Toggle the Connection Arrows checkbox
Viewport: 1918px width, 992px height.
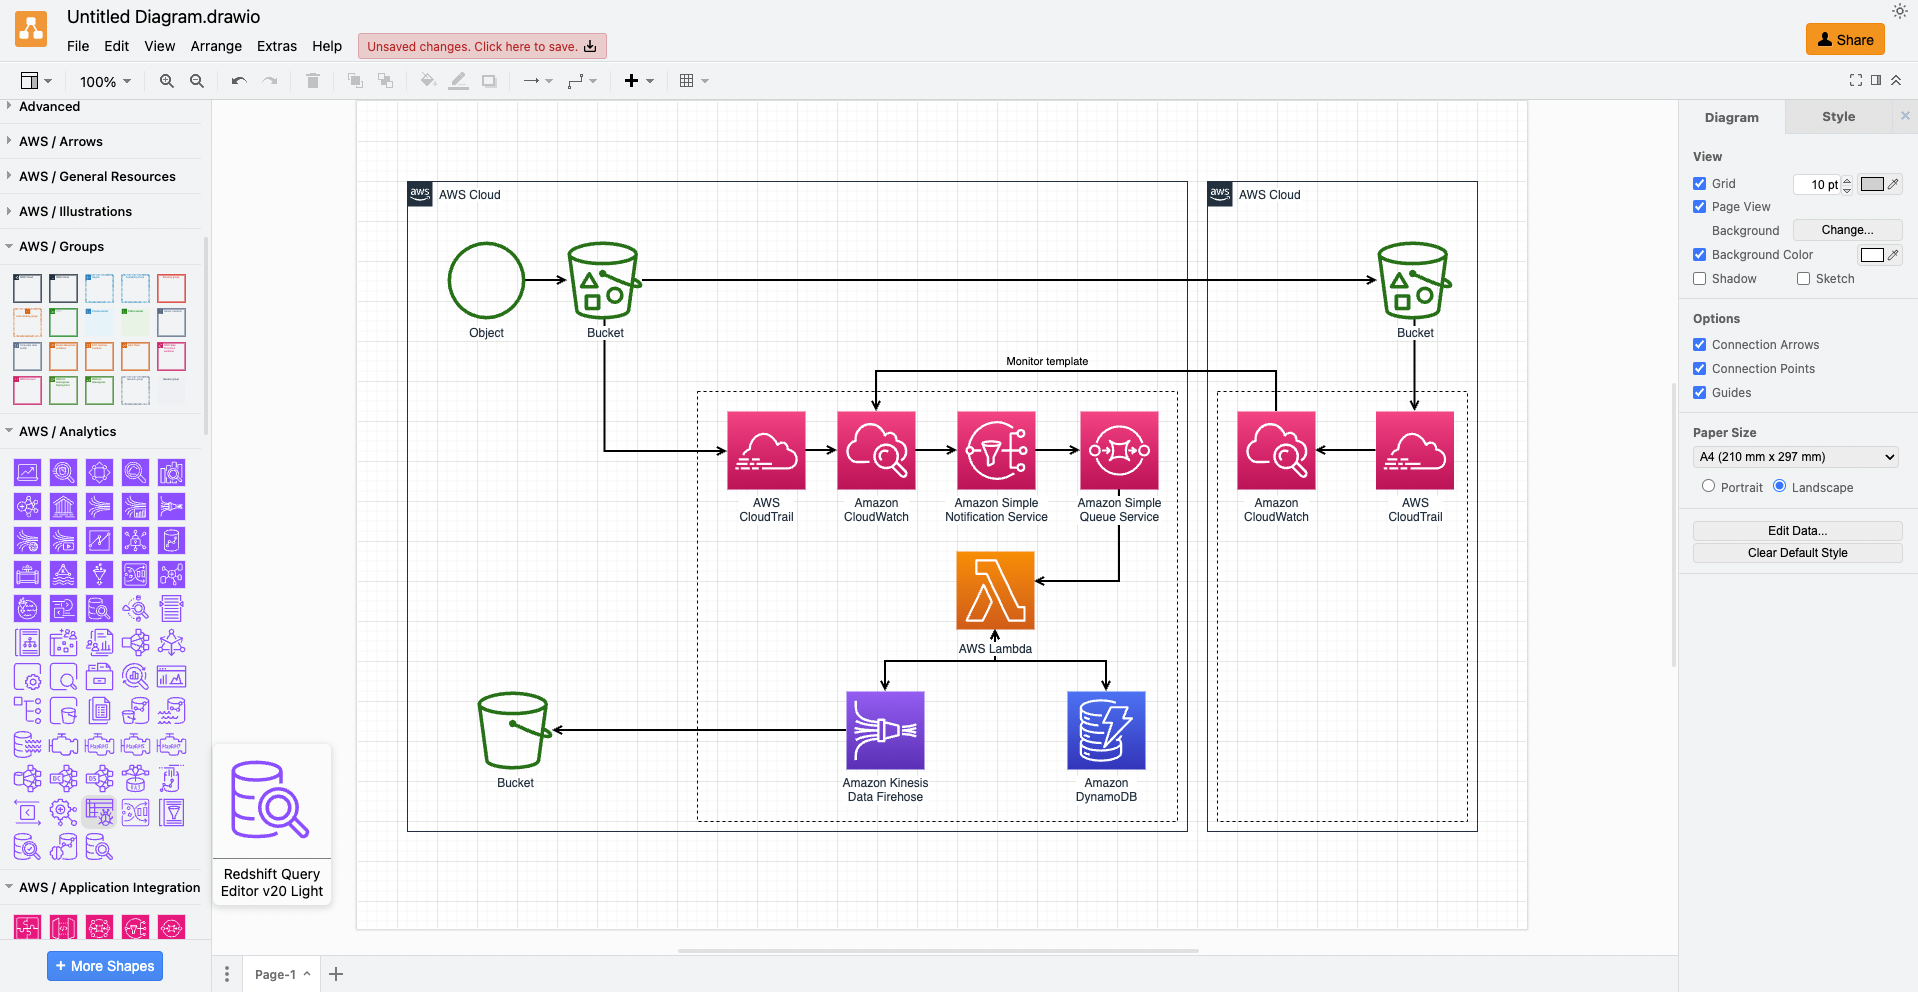[1699, 344]
